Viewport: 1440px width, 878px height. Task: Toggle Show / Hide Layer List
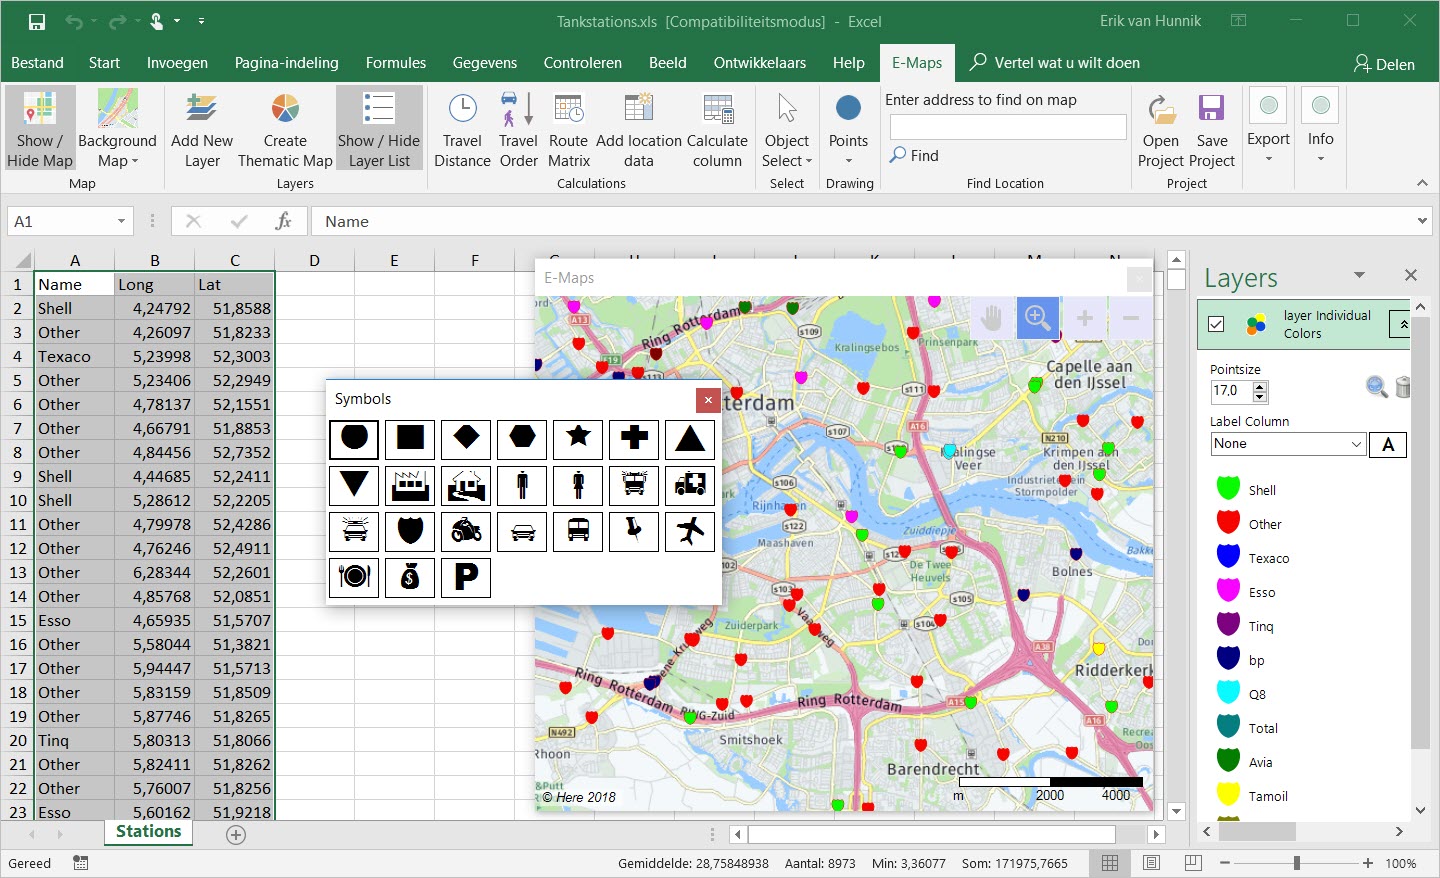[379, 128]
